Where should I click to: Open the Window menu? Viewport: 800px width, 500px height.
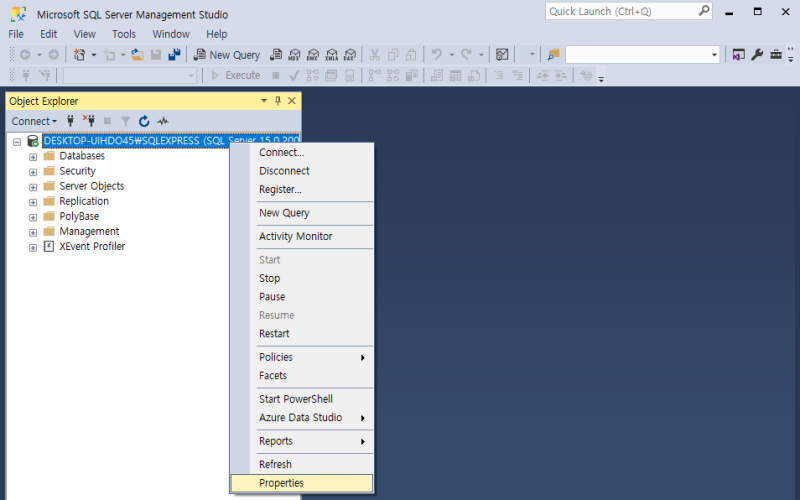[171, 34]
